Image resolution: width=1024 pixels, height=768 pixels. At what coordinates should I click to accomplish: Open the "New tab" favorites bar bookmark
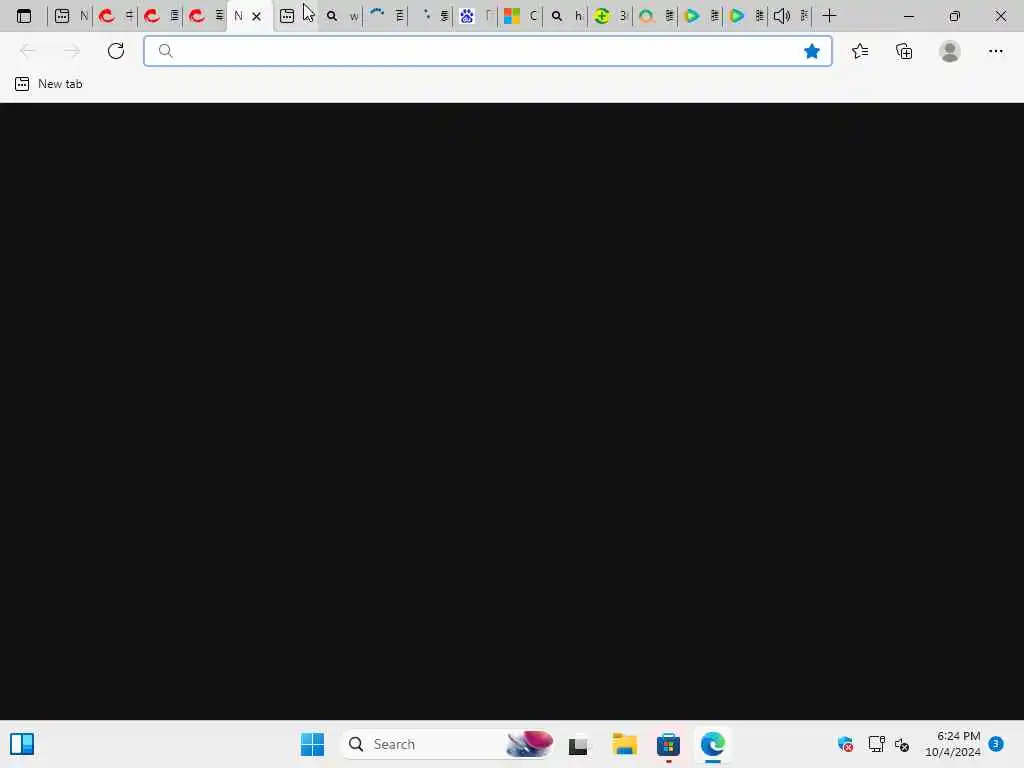pos(49,84)
